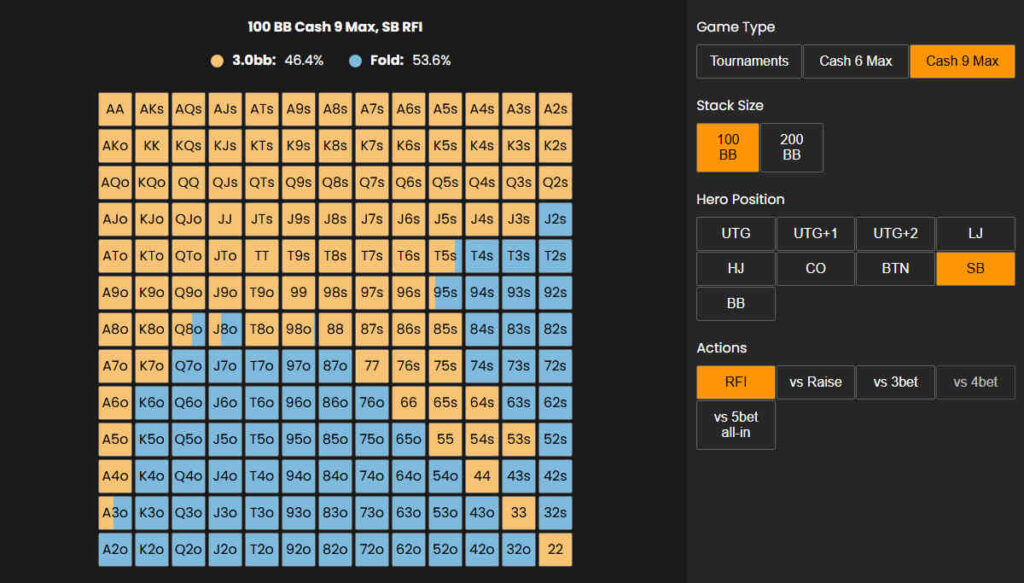
Task: Choose LJ as hero position
Action: 975,234
